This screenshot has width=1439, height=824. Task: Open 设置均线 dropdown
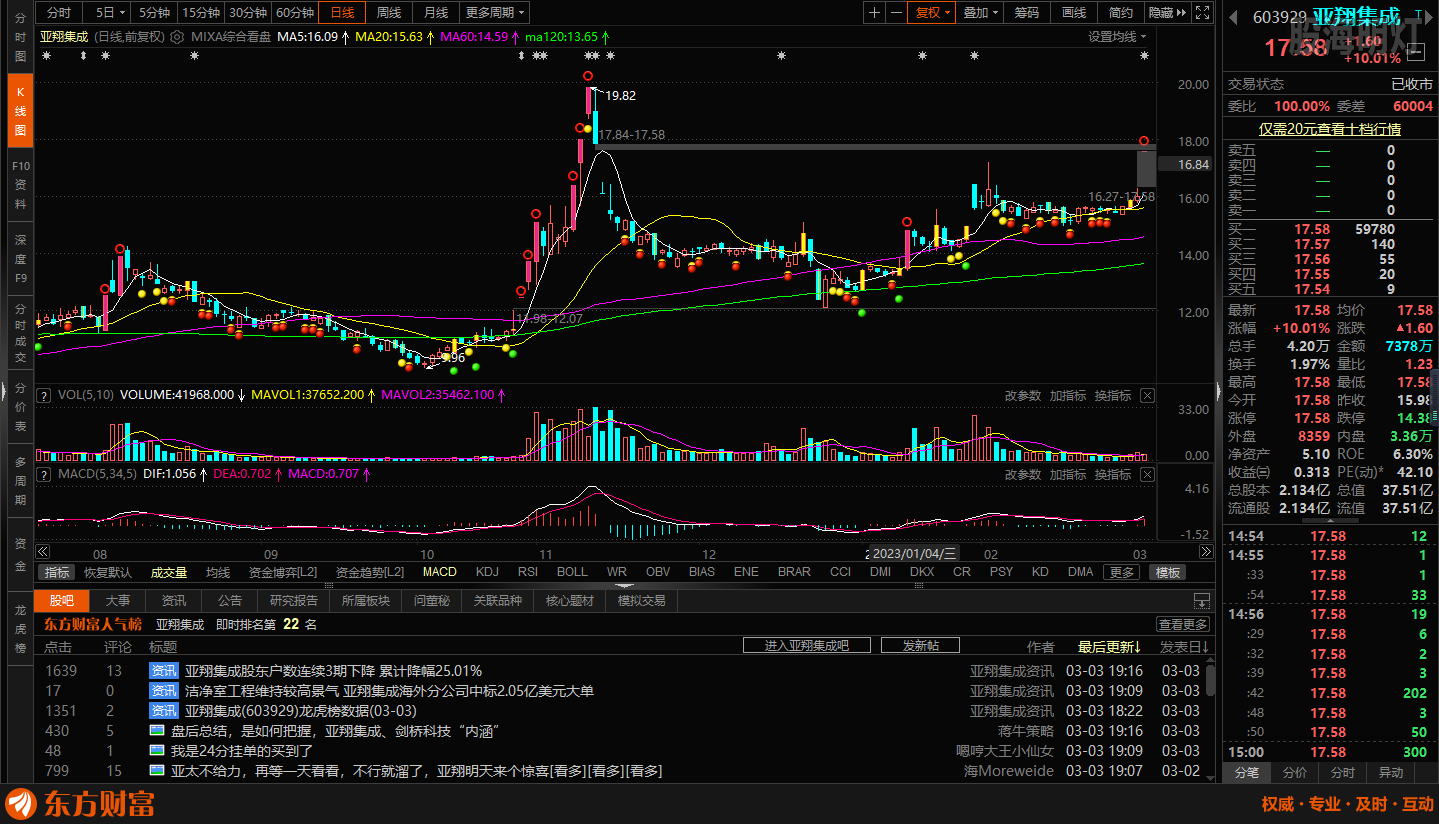click(1117, 36)
